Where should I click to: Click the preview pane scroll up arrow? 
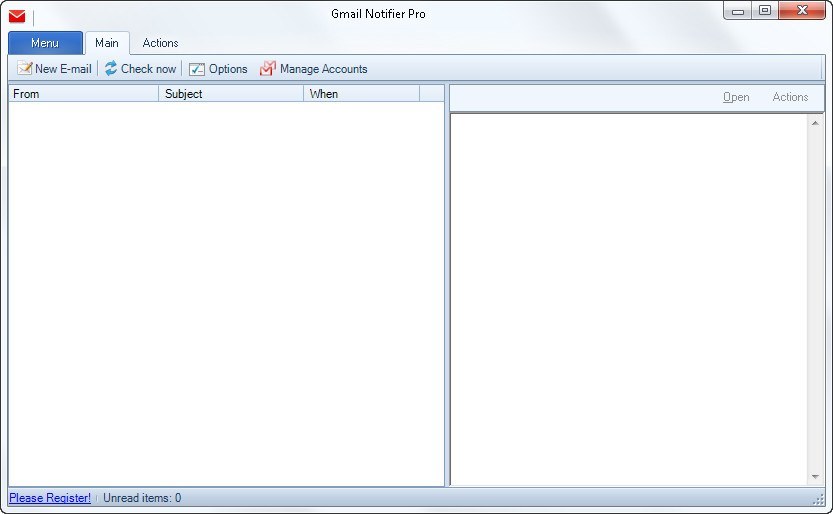pyautogui.click(x=815, y=123)
